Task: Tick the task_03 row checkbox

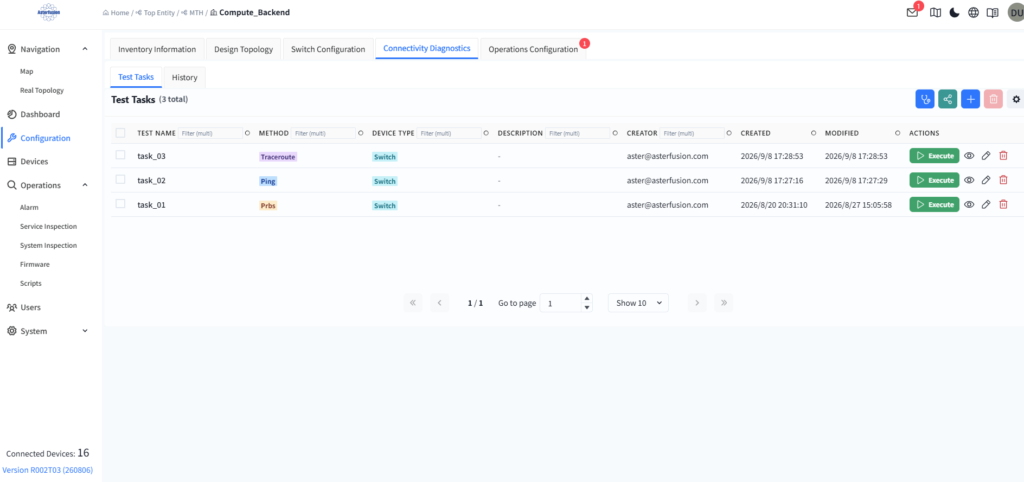Action: (x=120, y=155)
